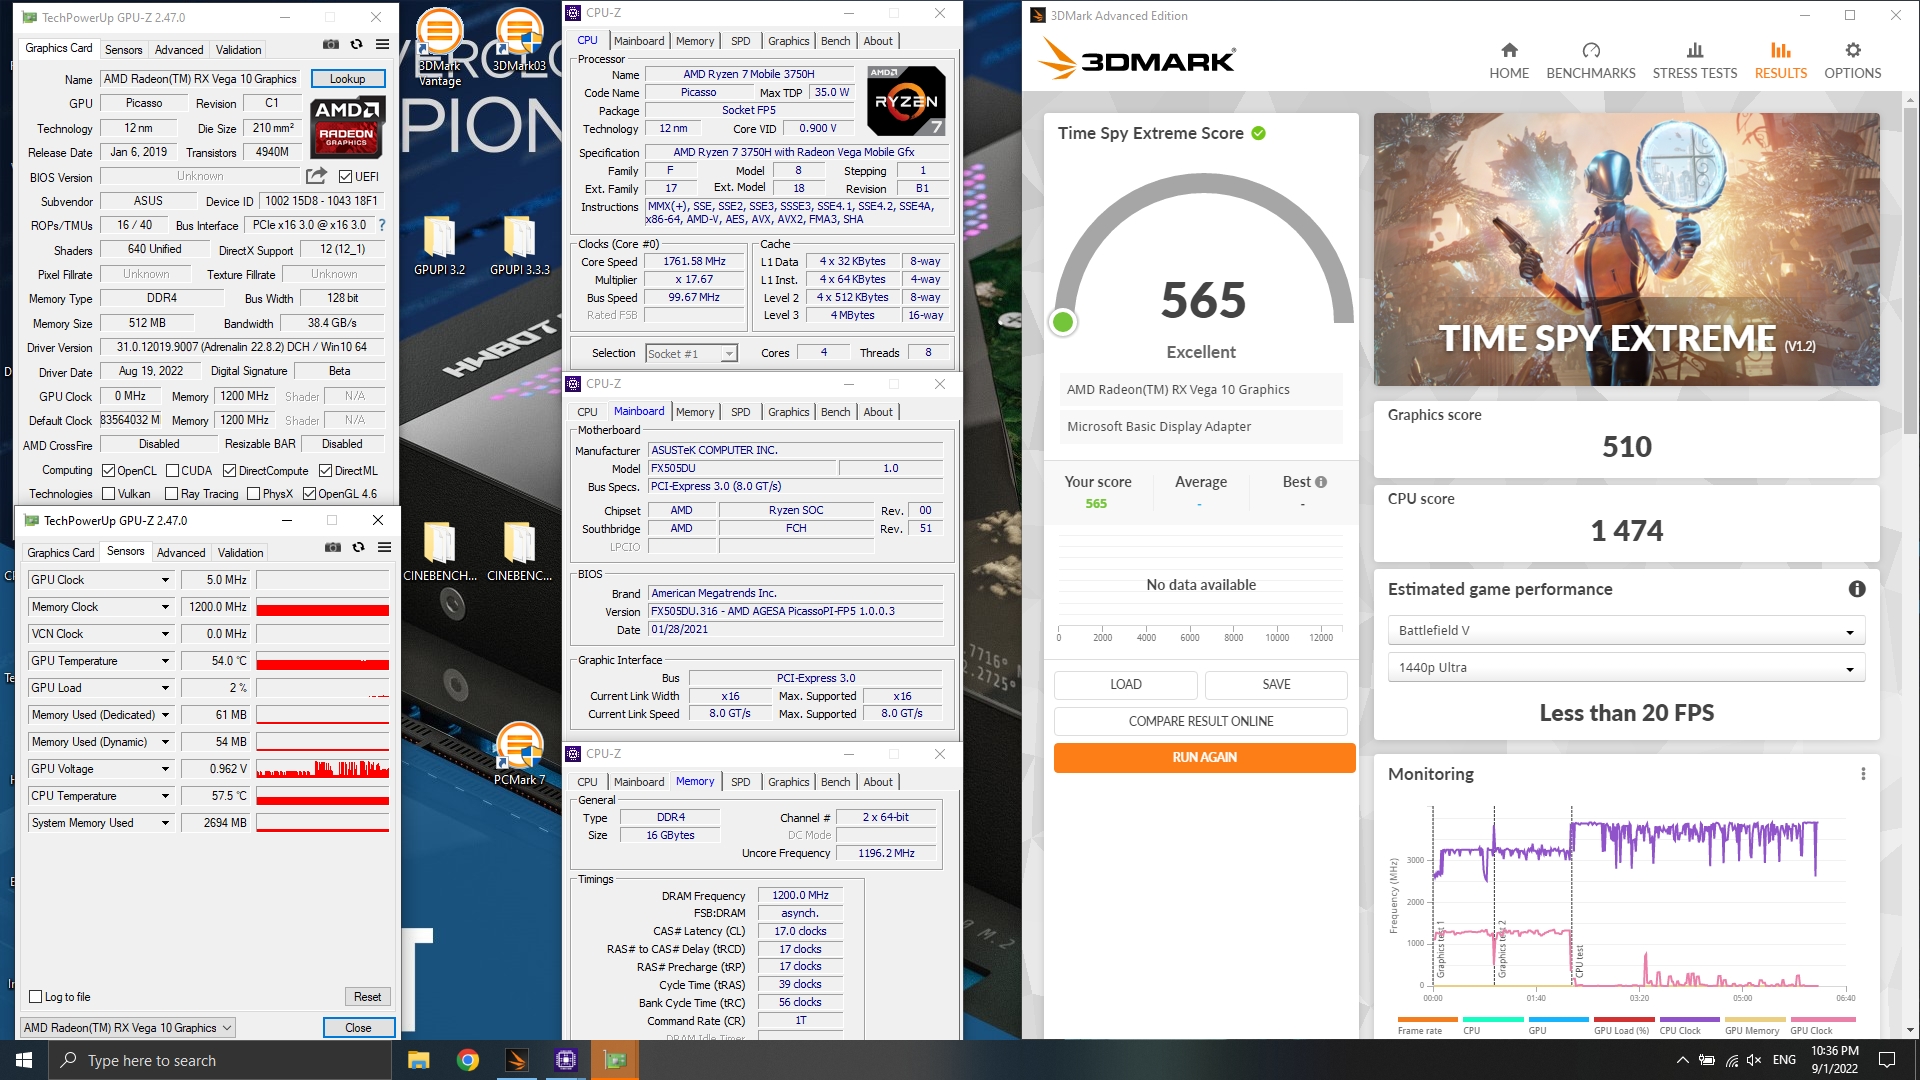Toggle DirectML checkbox
1920x1080 pixels.
[x=325, y=471]
